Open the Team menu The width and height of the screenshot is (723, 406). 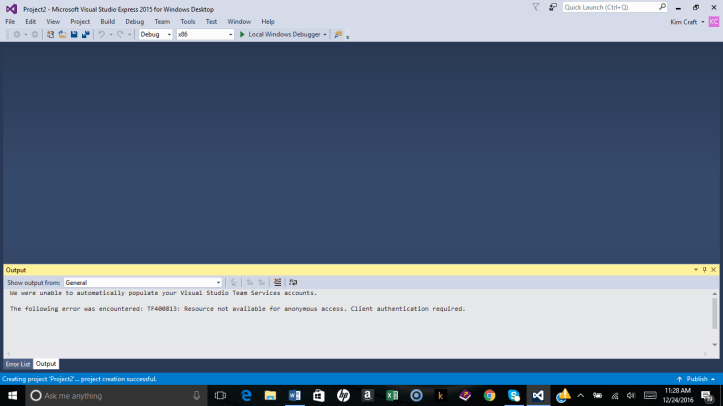pos(162,22)
